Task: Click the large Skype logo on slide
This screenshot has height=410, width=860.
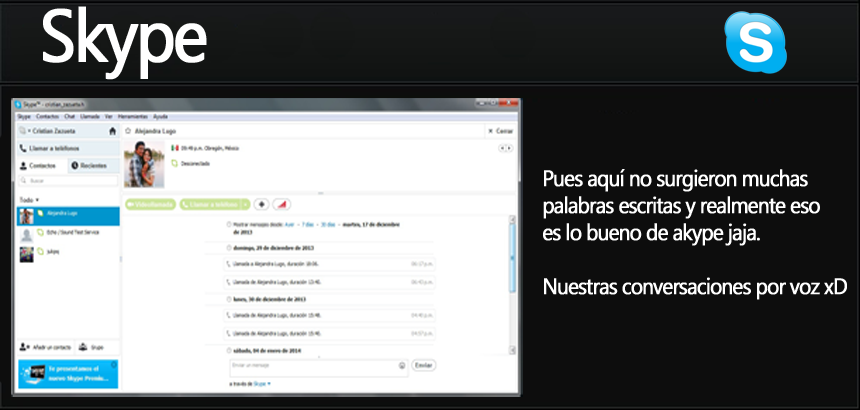Action: [x=755, y=42]
